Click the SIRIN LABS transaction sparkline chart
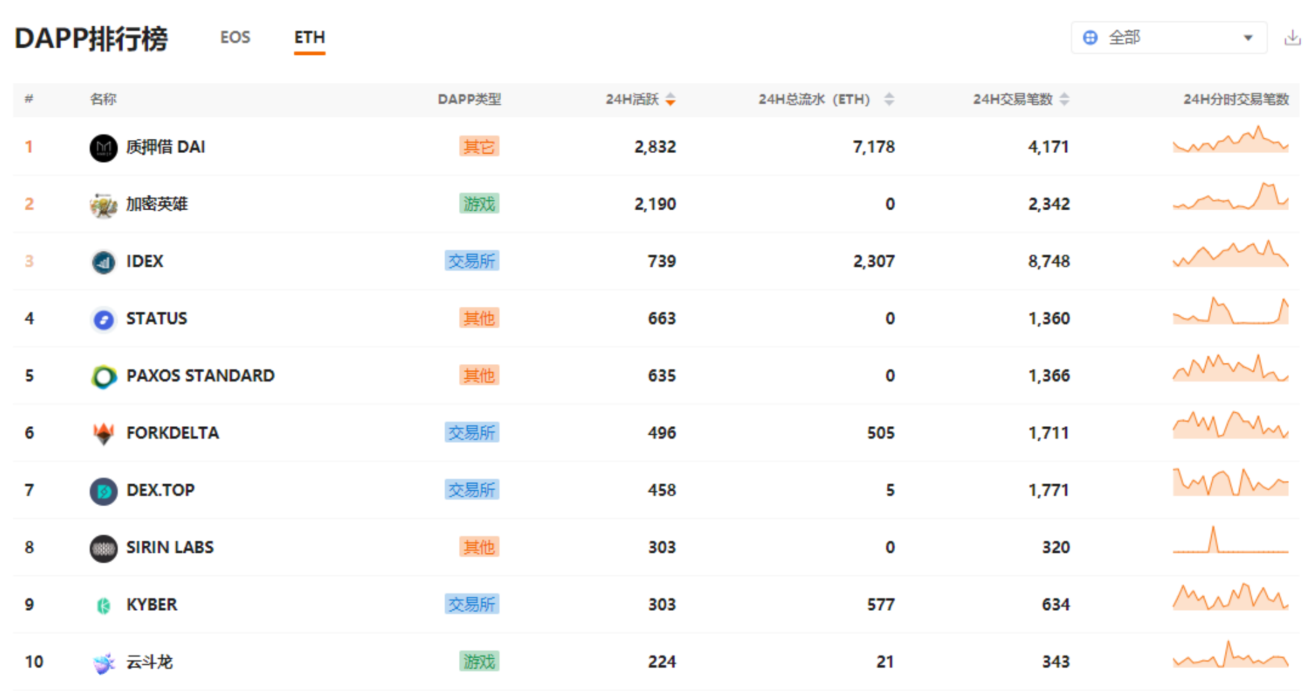This screenshot has height=694, width=1312. 1230,541
